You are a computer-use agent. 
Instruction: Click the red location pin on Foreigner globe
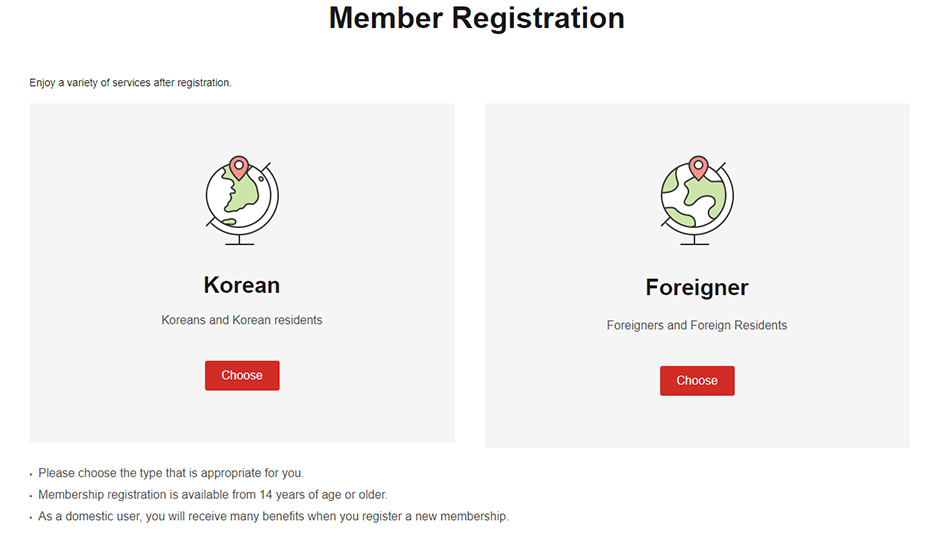(698, 166)
